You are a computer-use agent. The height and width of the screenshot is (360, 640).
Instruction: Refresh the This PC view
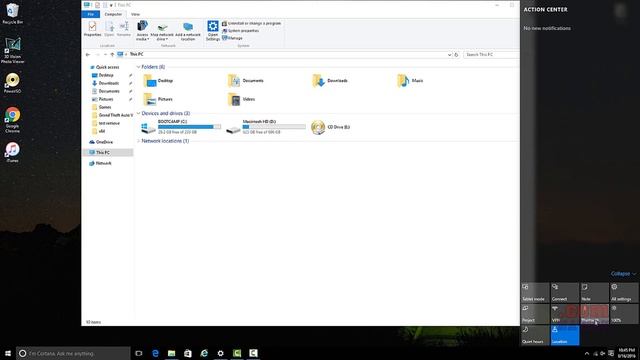pyautogui.click(x=456, y=55)
